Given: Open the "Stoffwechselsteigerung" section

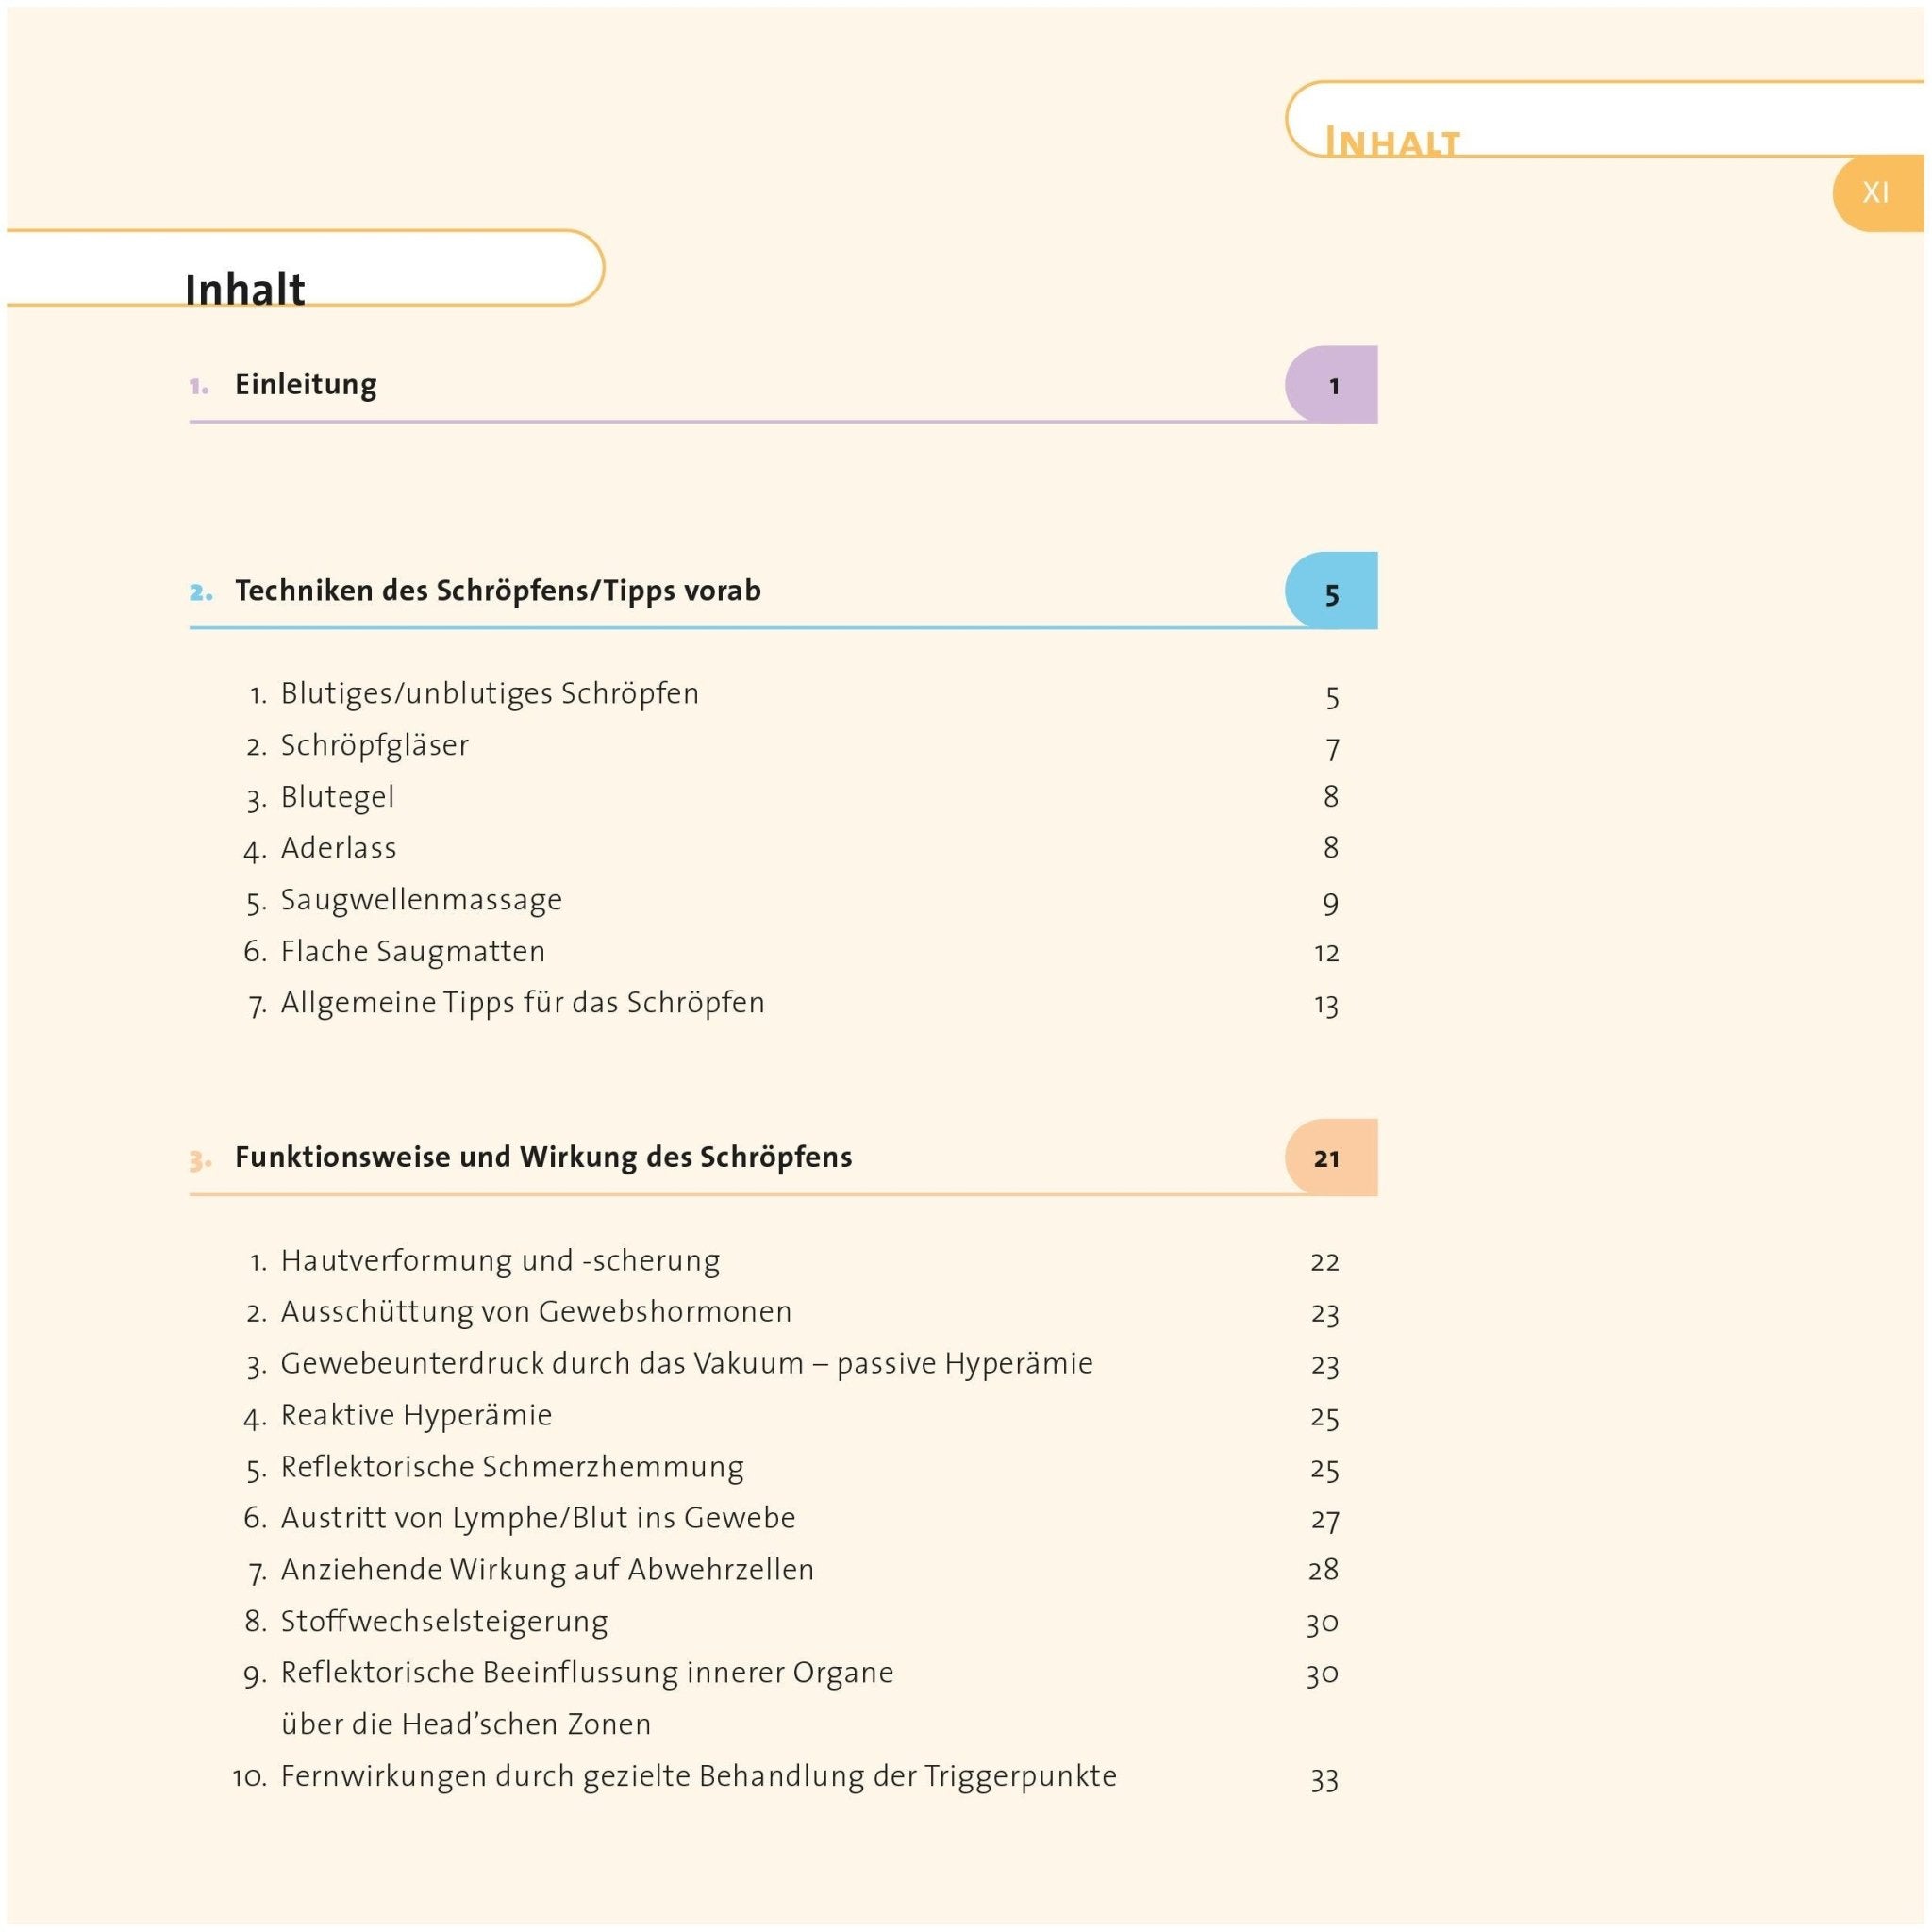Looking at the screenshot, I should tap(444, 1621).
